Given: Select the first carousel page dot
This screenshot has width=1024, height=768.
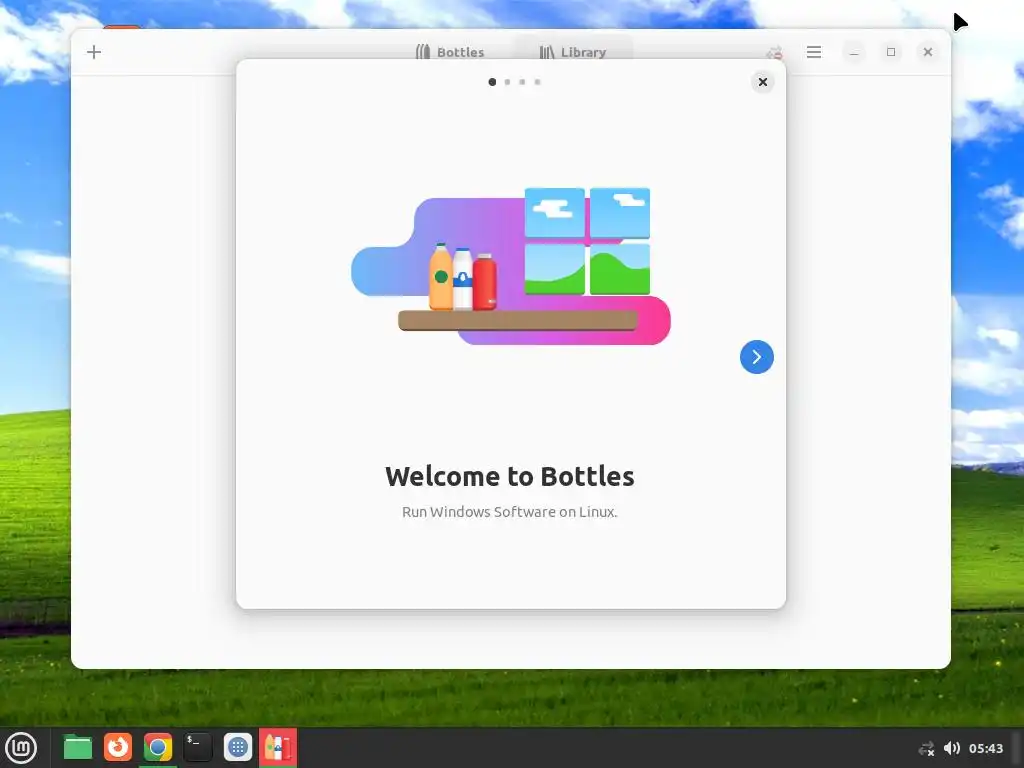Looking at the screenshot, I should coord(492,82).
